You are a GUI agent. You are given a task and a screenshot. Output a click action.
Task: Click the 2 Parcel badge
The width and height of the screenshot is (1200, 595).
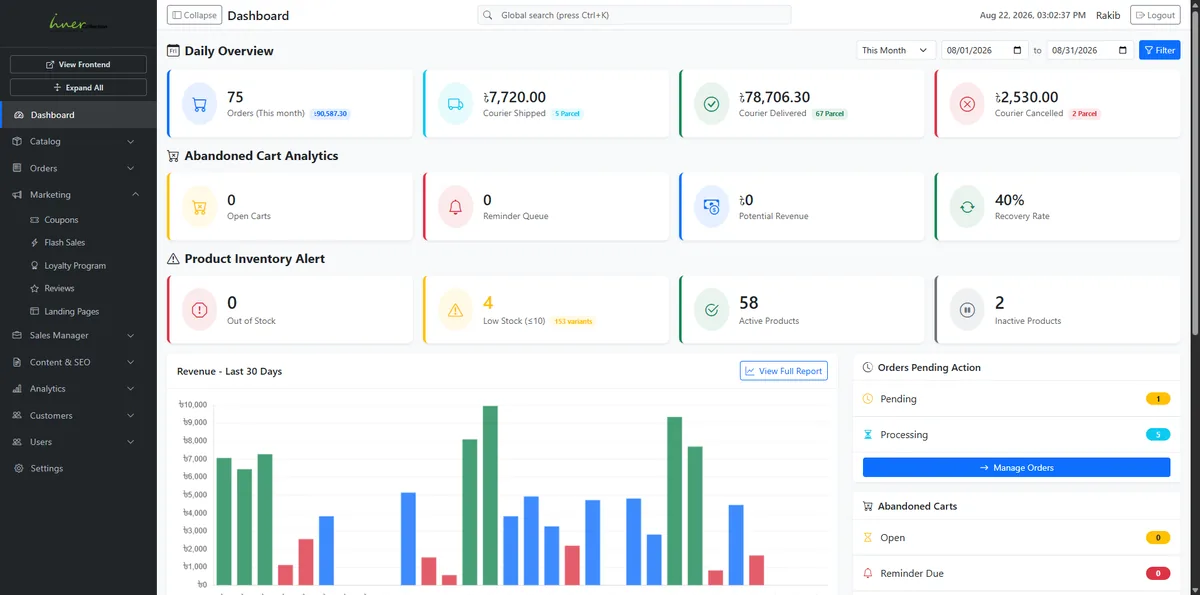(x=1085, y=114)
